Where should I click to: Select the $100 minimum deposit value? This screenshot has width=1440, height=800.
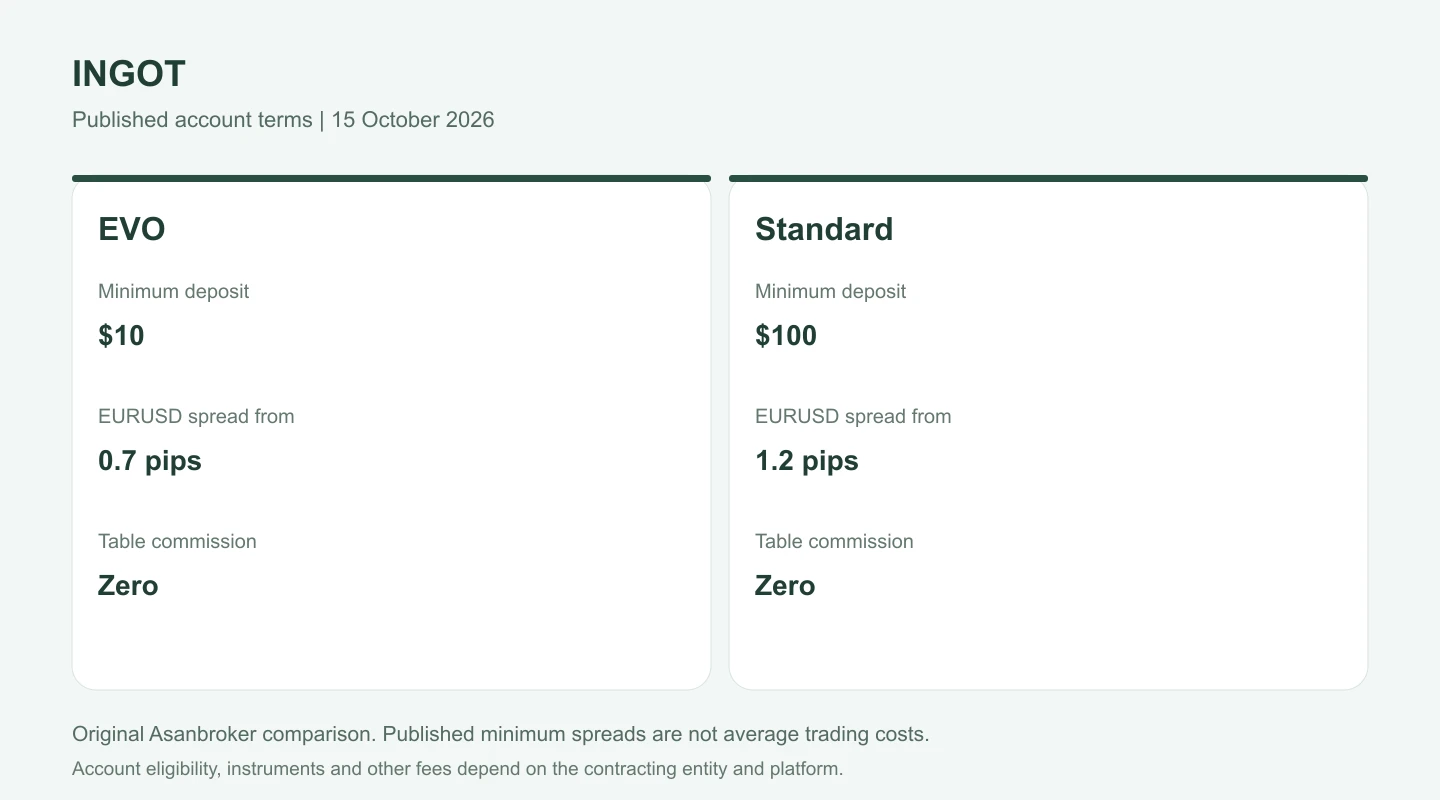pyautogui.click(x=786, y=336)
